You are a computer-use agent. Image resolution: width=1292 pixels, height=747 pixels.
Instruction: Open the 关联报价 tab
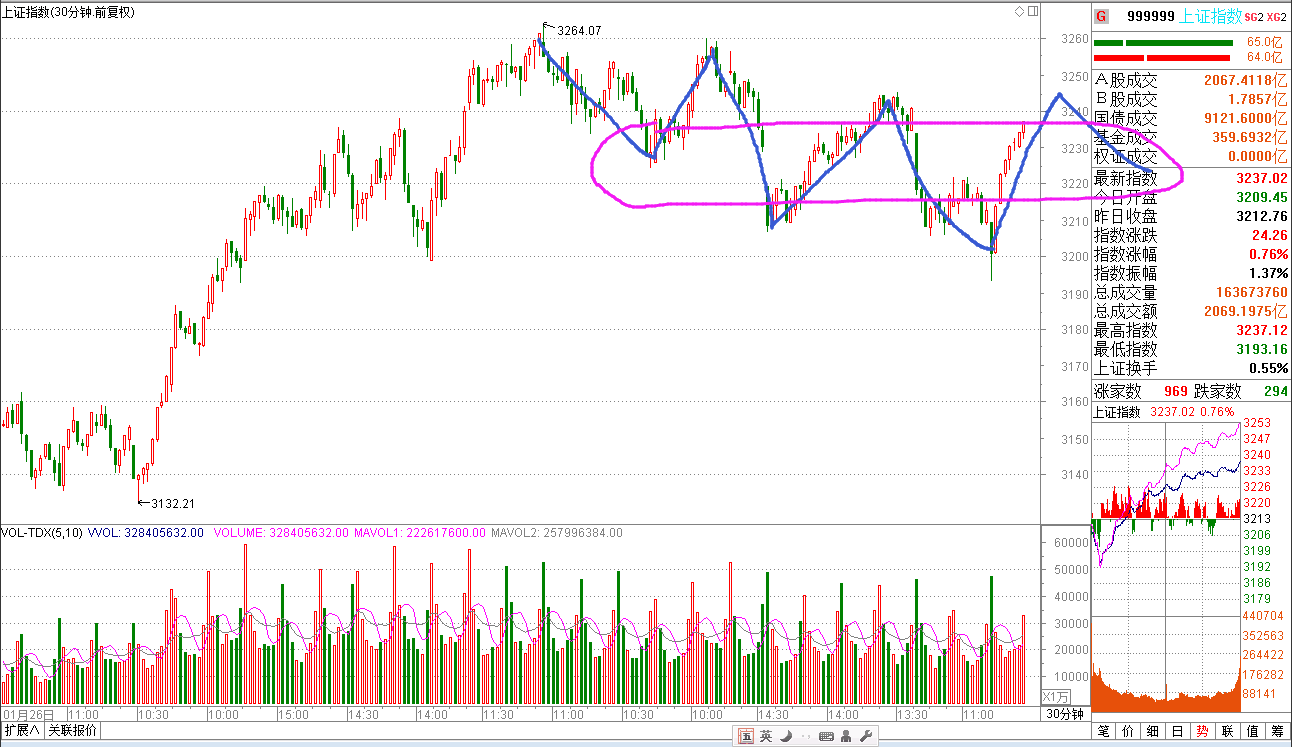coord(73,731)
